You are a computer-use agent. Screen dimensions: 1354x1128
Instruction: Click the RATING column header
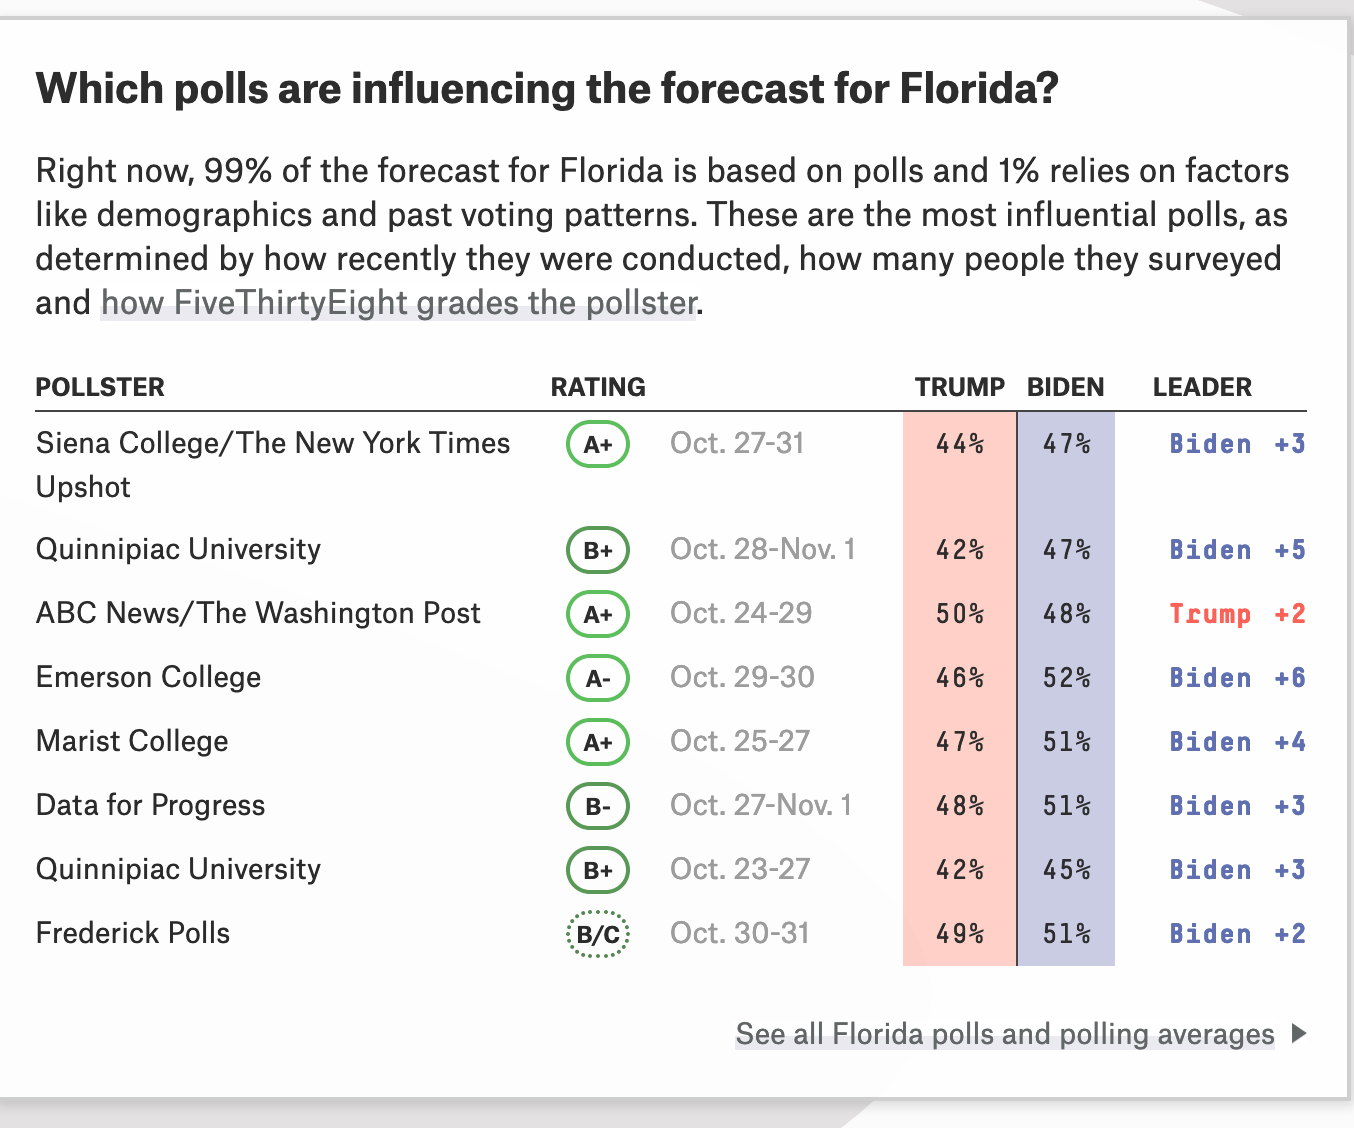[x=598, y=387]
